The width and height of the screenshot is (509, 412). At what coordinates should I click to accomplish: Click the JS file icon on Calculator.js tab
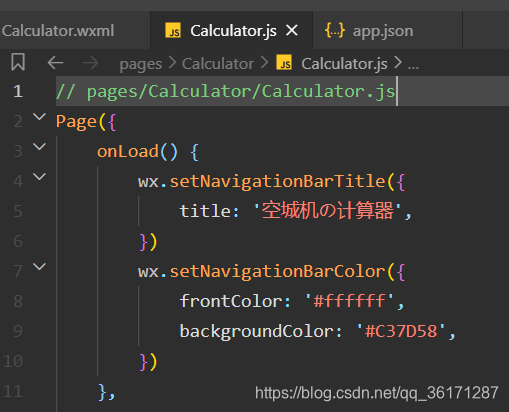tap(173, 31)
